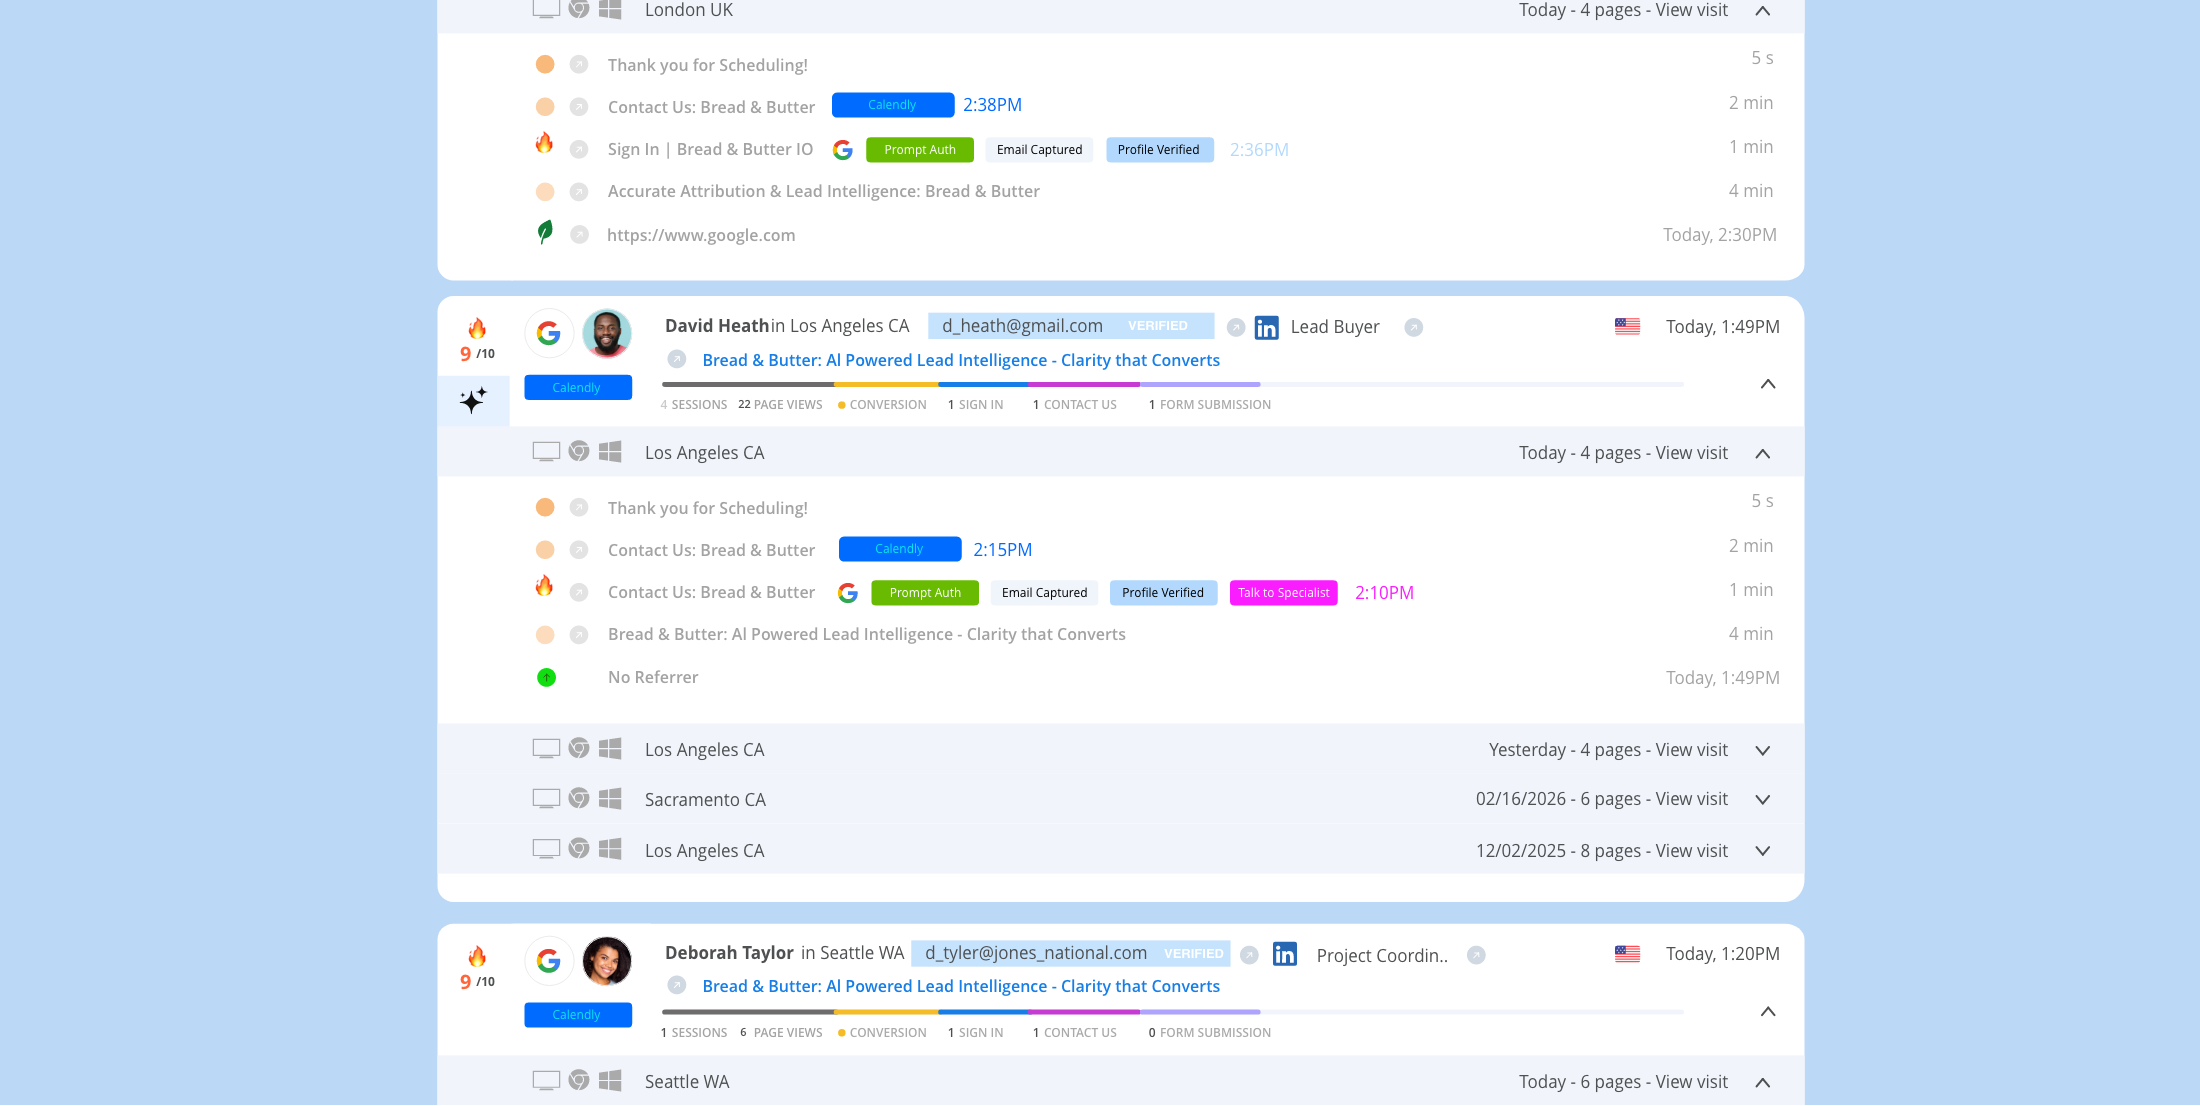Expand yesterday's Los Angeles CA visit
The height and width of the screenshot is (1106, 2200).
(x=1762, y=750)
